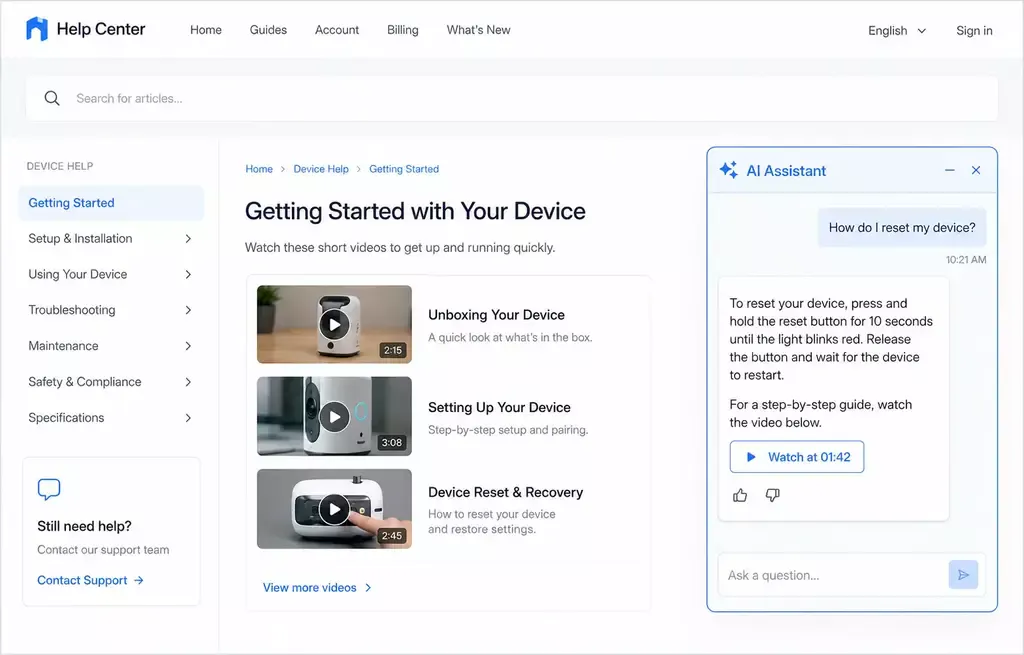Play the Device Reset & Recovery video
This screenshot has height=655, width=1024.
tap(334, 509)
